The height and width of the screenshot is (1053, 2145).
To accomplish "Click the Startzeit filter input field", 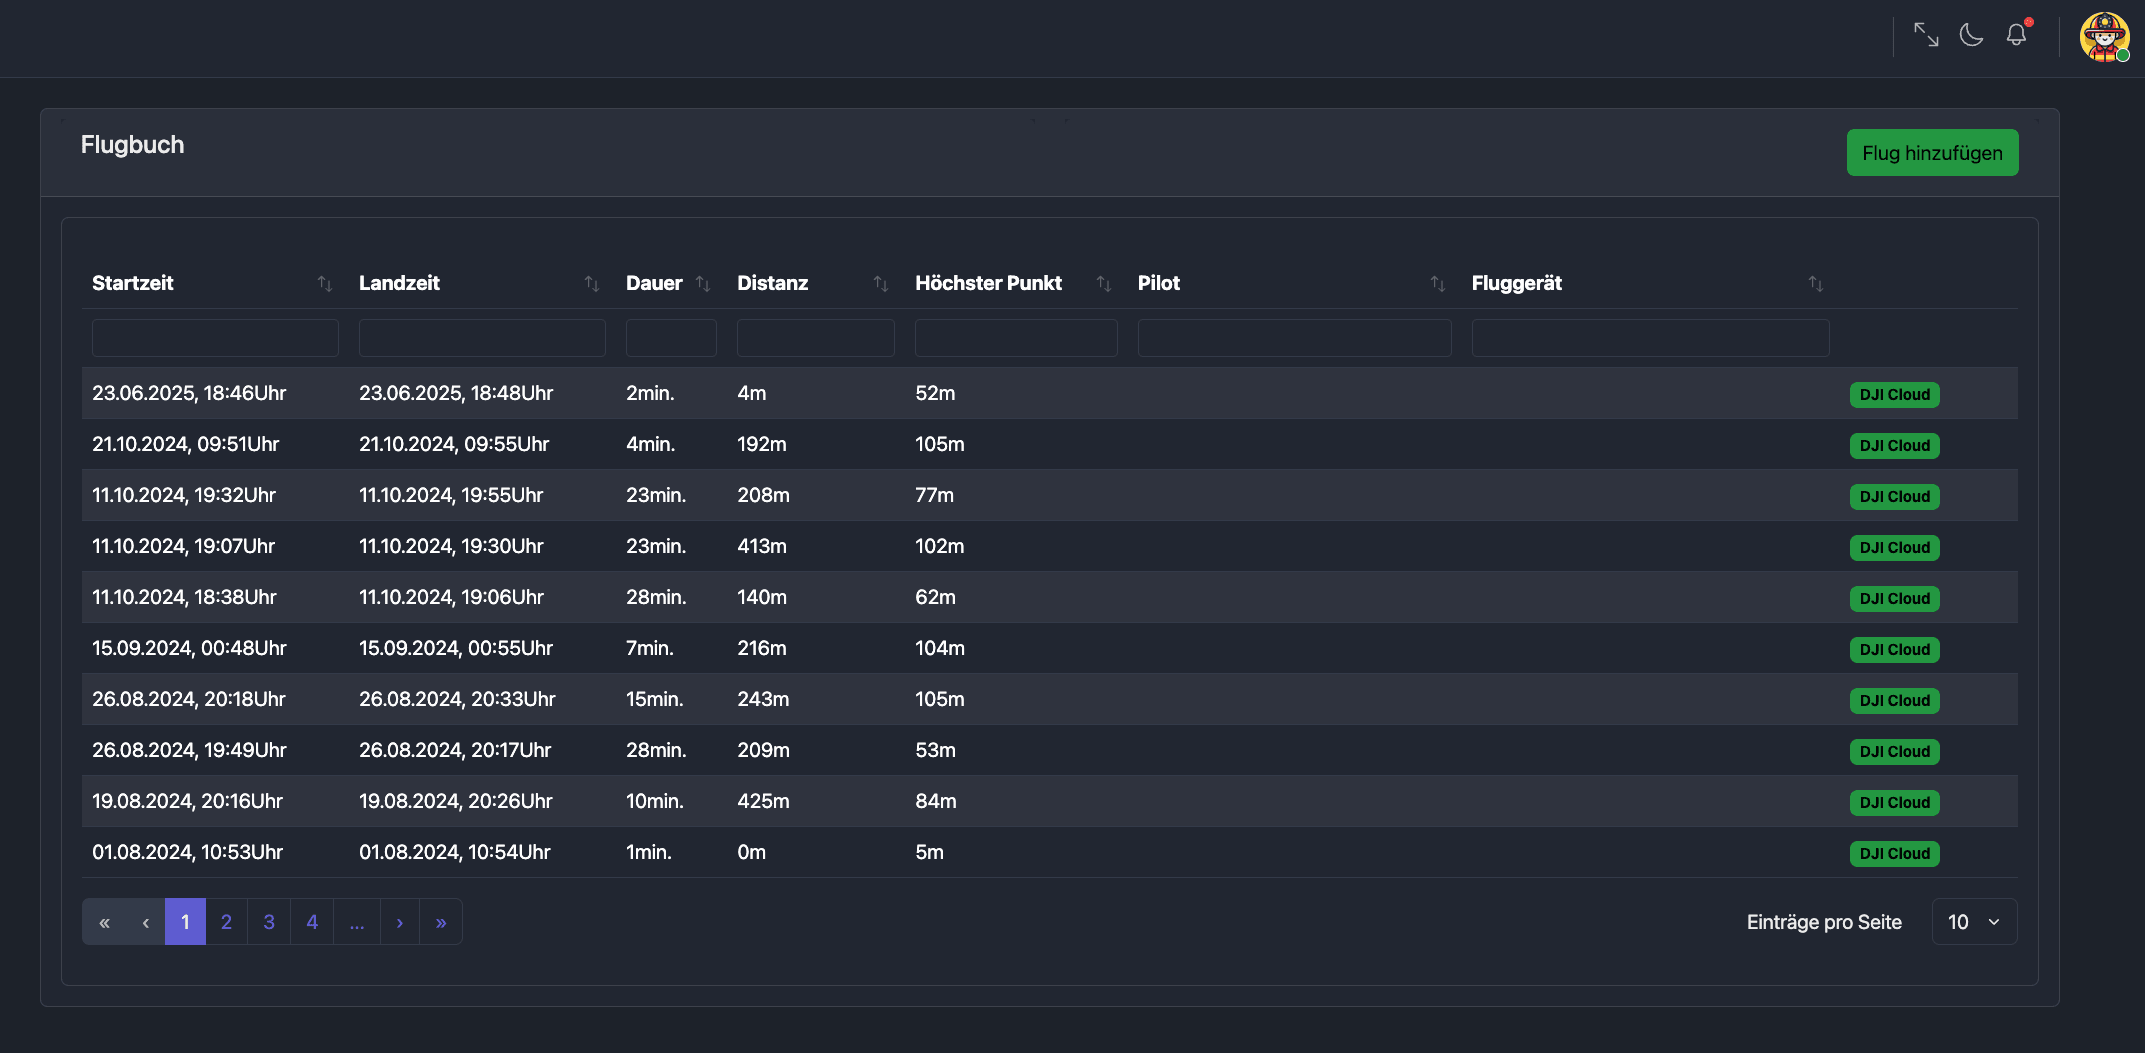I will tap(215, 338).
